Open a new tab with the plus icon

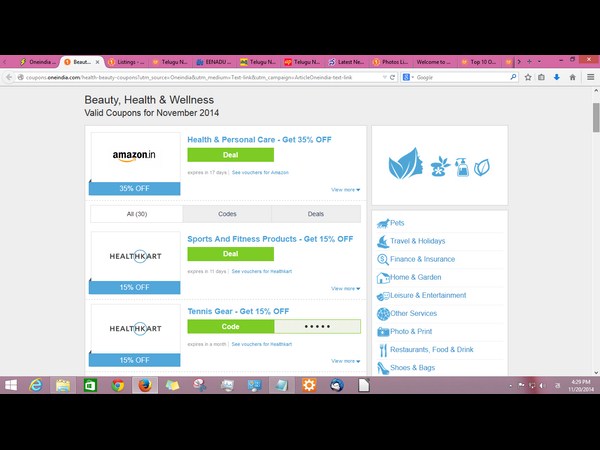[x=529, y=62]
